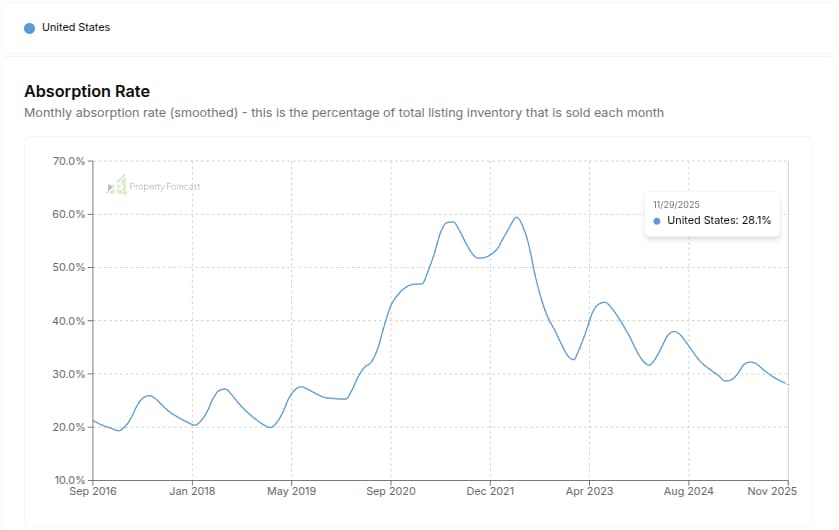839x530 pixels.
Task: Click the tooltip date 11/29/2025
Action: click(x=678, y=204)
